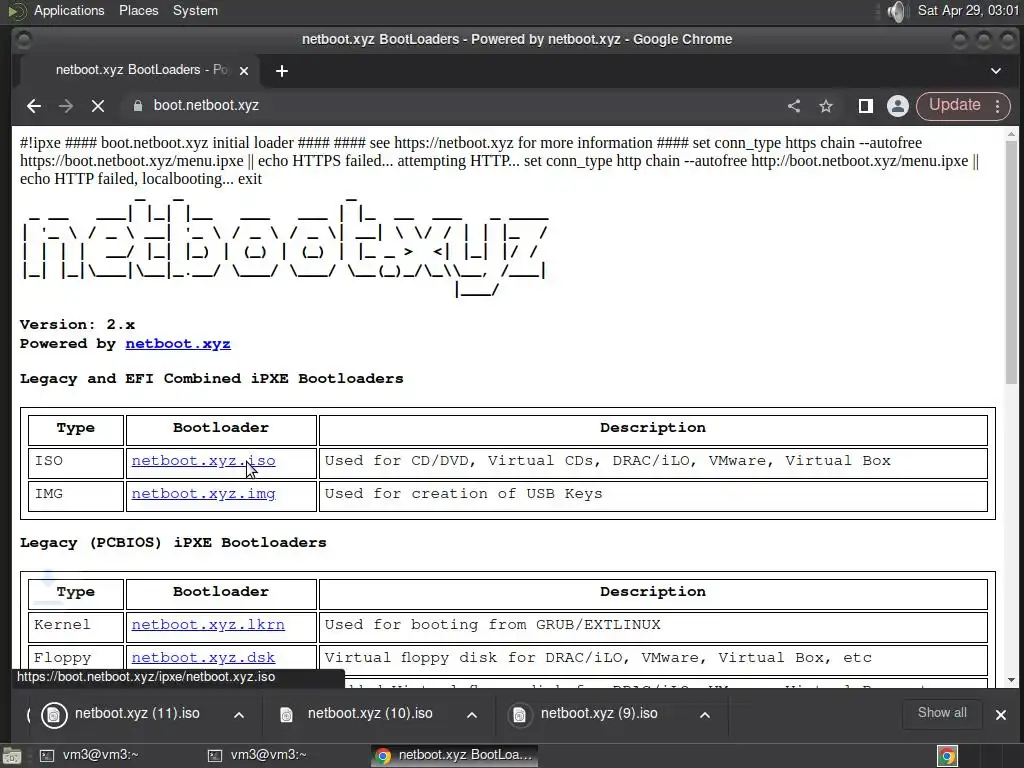Download netboot.xyz.dsk floppy bootloader
Image resolution: width=1024 pixels, height=768 pixels.
click(x=203, y=658)
